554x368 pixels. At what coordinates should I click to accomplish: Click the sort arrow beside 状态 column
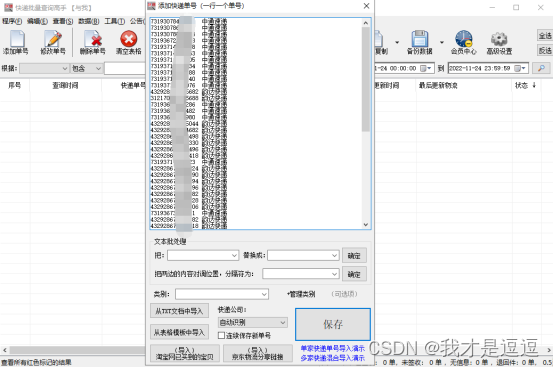click(x=534, y=85)
